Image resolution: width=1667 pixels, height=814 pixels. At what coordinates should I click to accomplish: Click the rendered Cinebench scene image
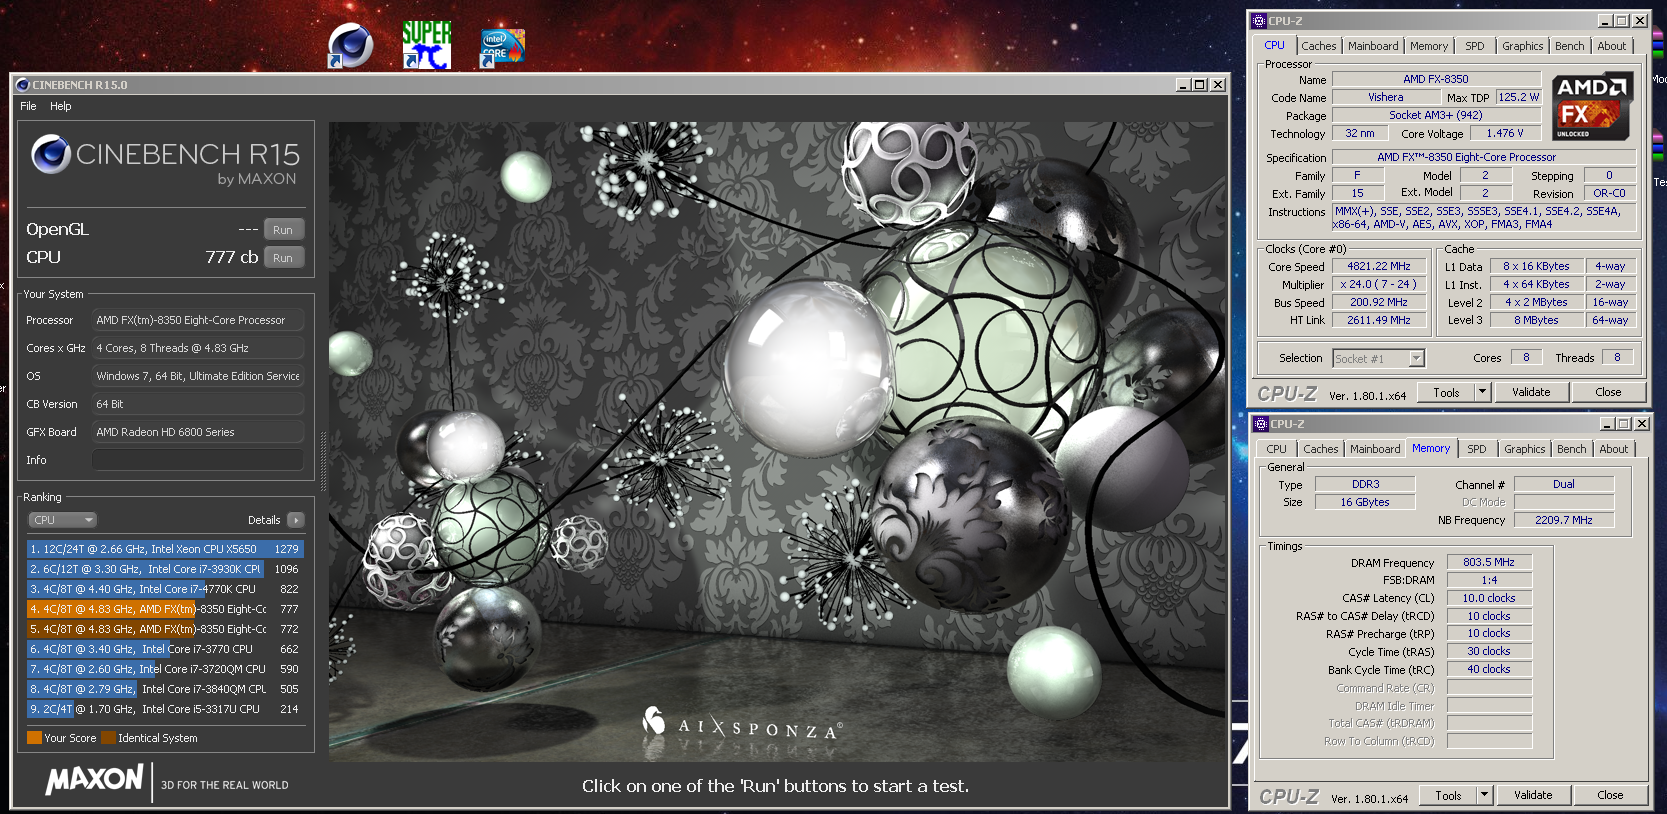(777, 442)
